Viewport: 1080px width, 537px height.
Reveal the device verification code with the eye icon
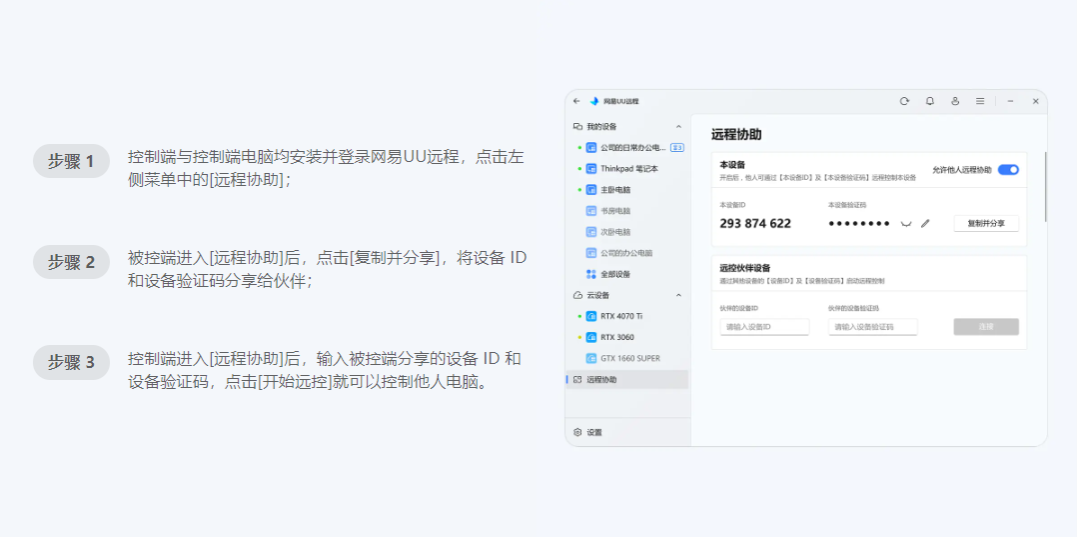pos(906,224)
